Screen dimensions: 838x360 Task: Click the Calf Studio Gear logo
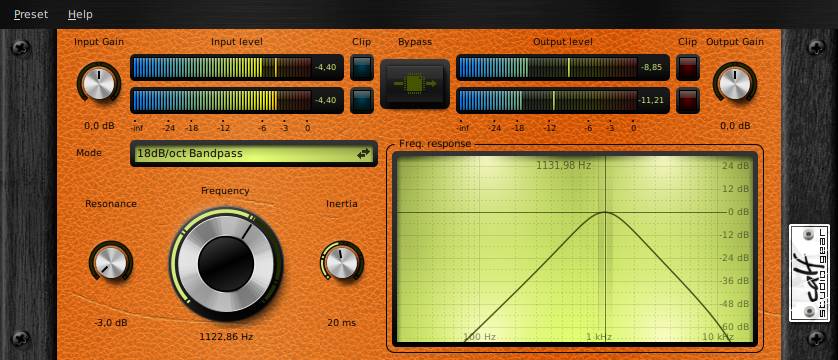809,273
